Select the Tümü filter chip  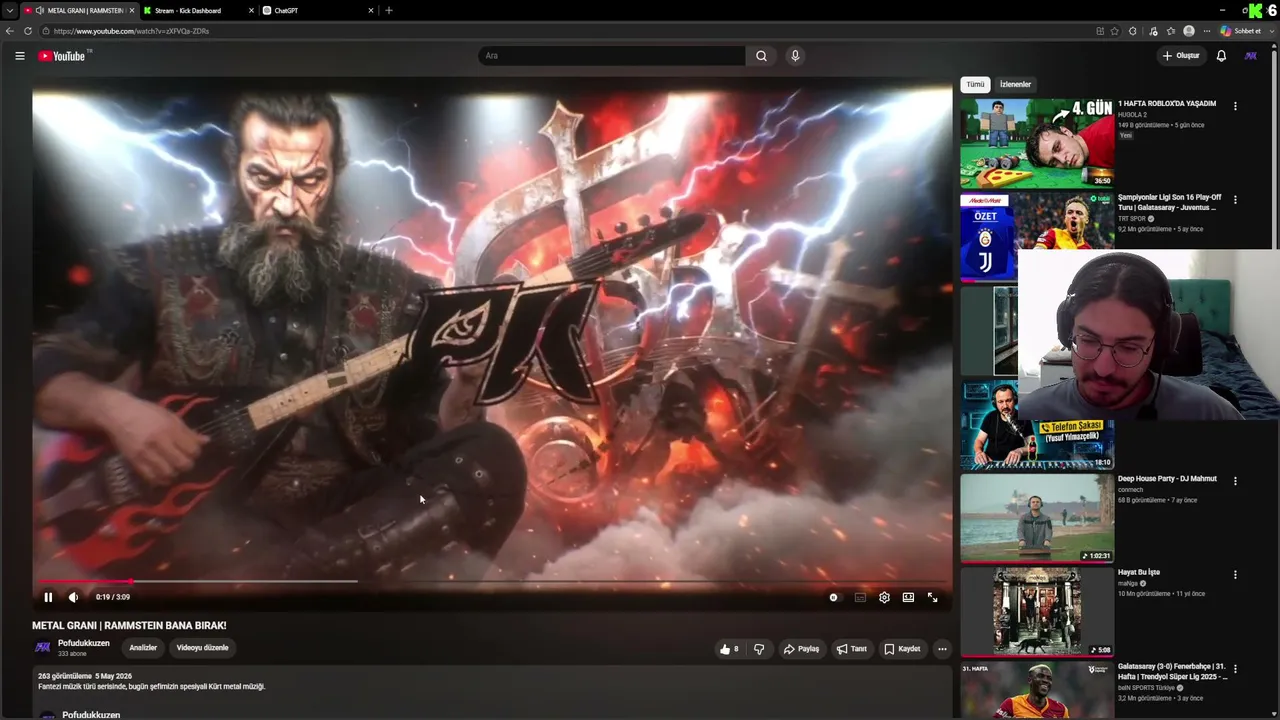[975, 85]
